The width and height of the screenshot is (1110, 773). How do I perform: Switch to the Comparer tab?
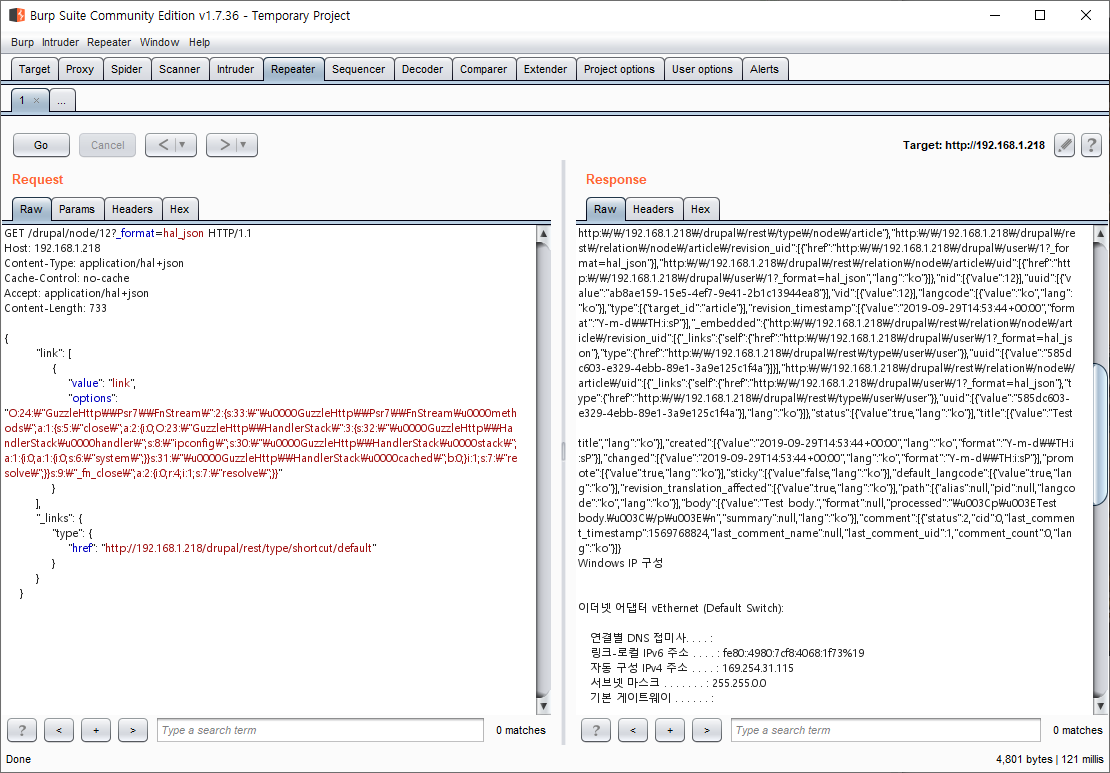point(484,69)
